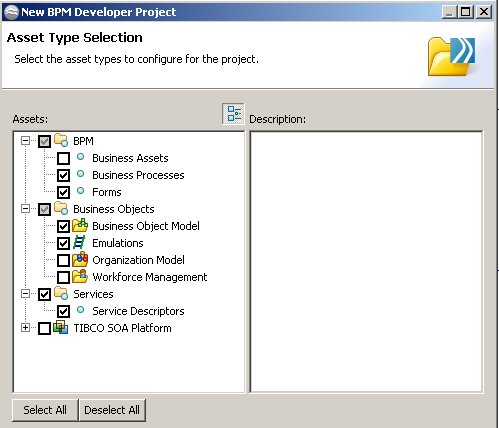The height and width of the screenshot is (428, 499).
Task: Select the BPM tree label
Action: pos(83,141)
